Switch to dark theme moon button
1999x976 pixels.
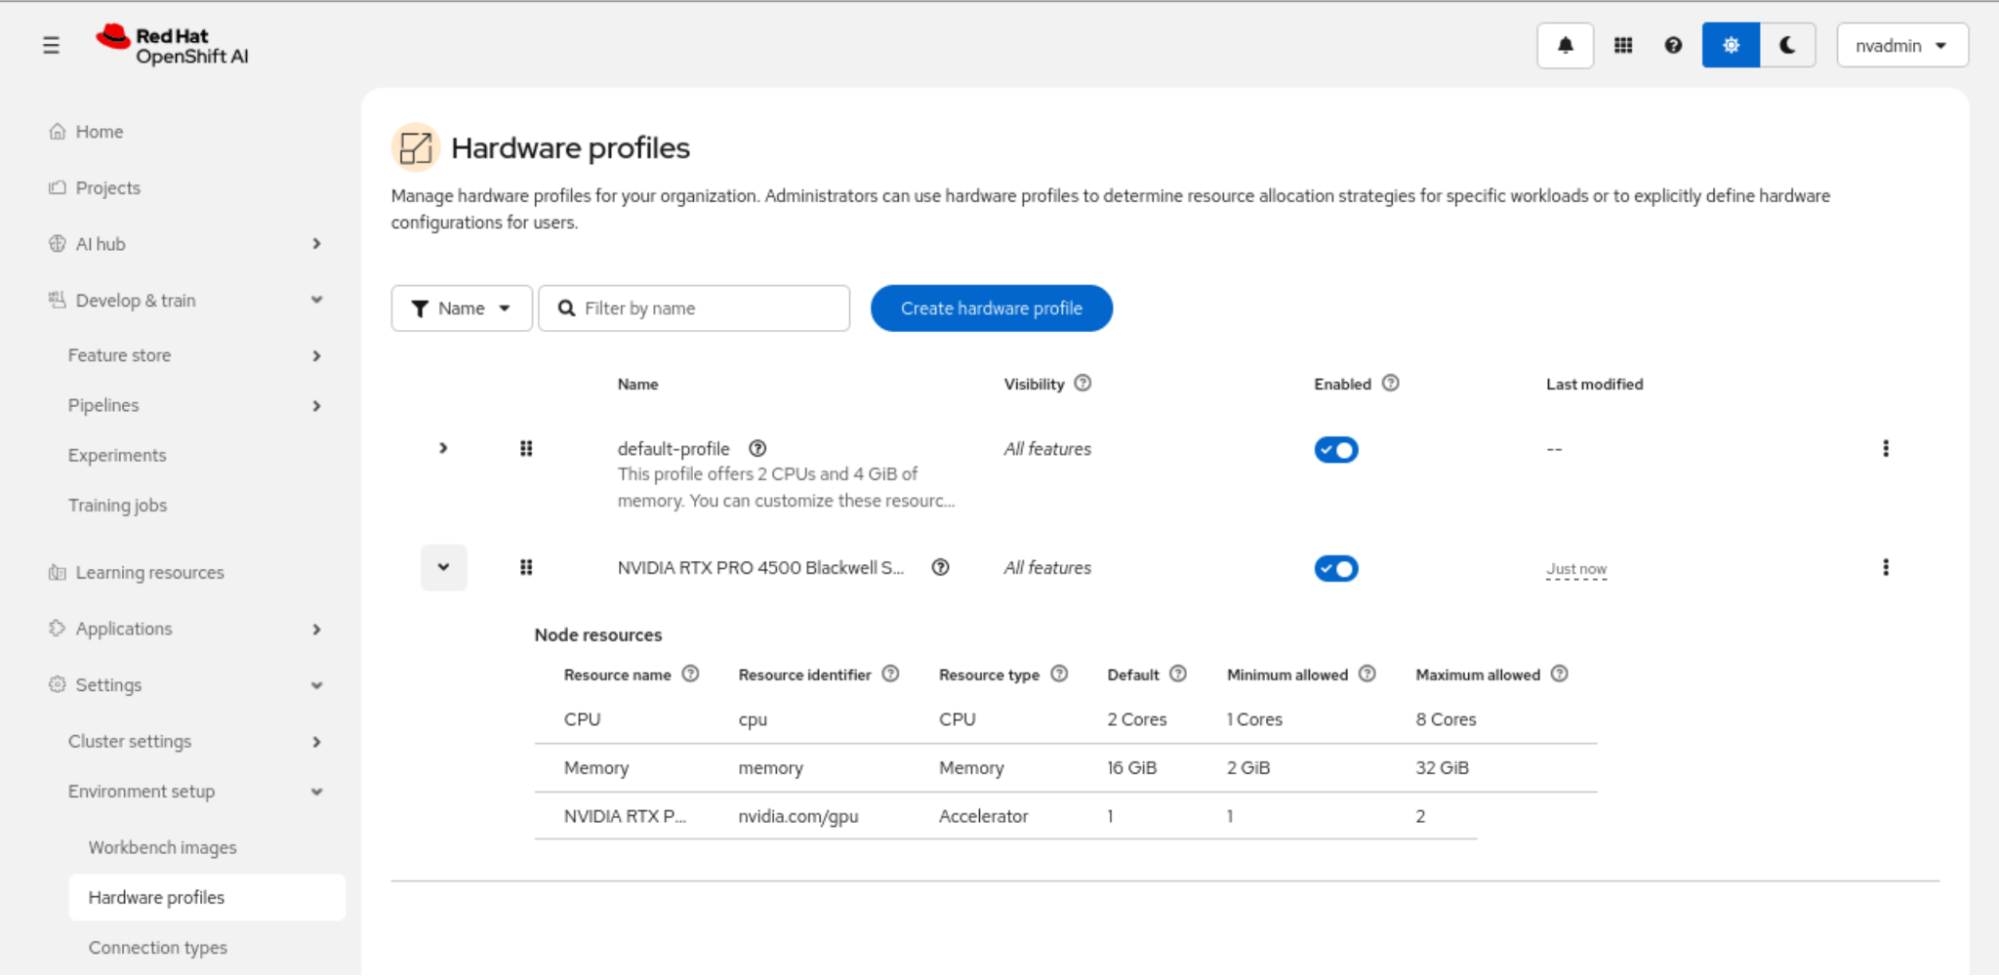1787,45
